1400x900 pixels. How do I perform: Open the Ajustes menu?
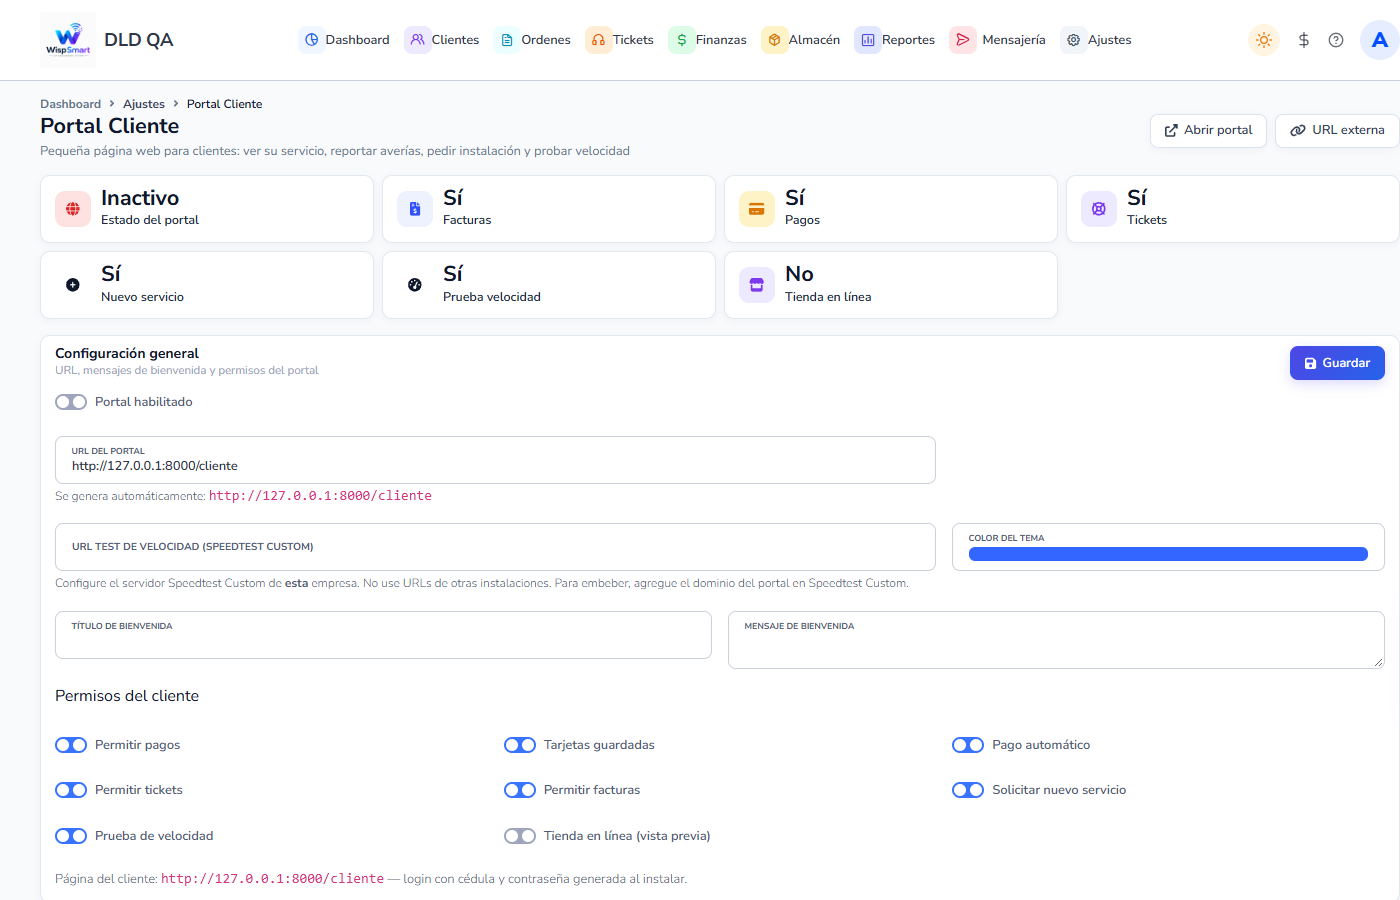[1097, 40]
